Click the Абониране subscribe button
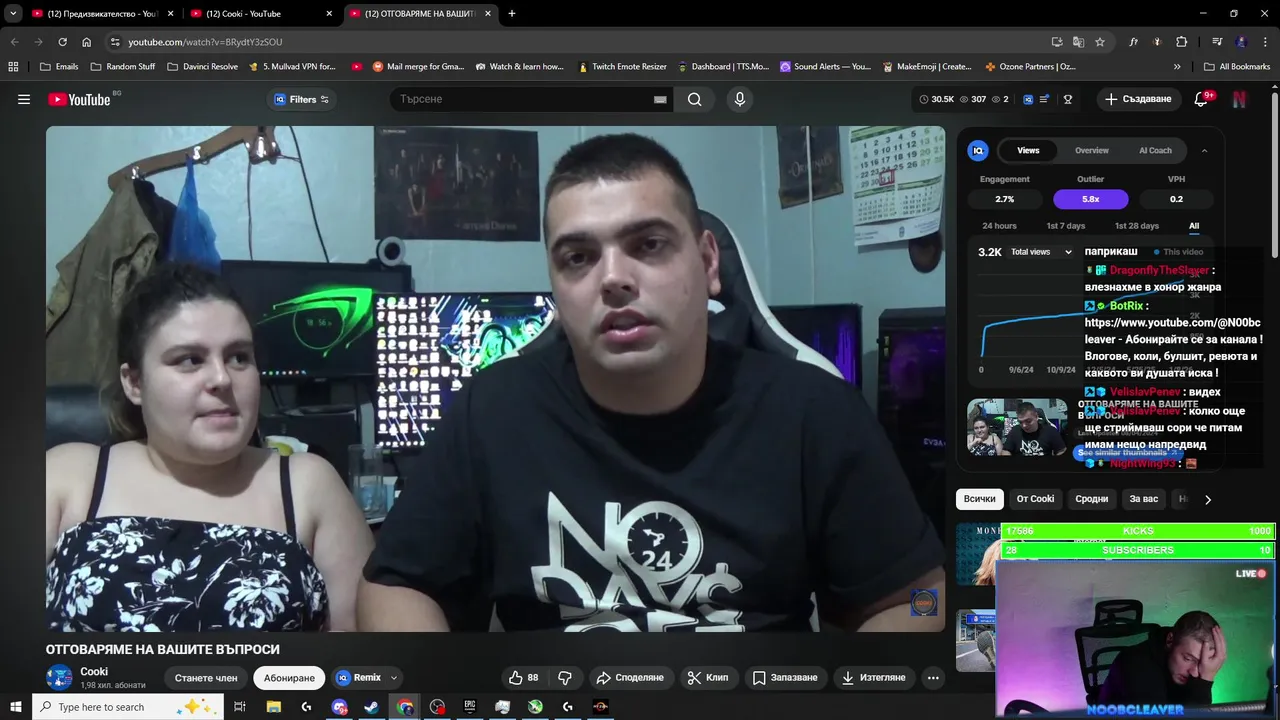Screen dimensions: 1280x720 289,678
